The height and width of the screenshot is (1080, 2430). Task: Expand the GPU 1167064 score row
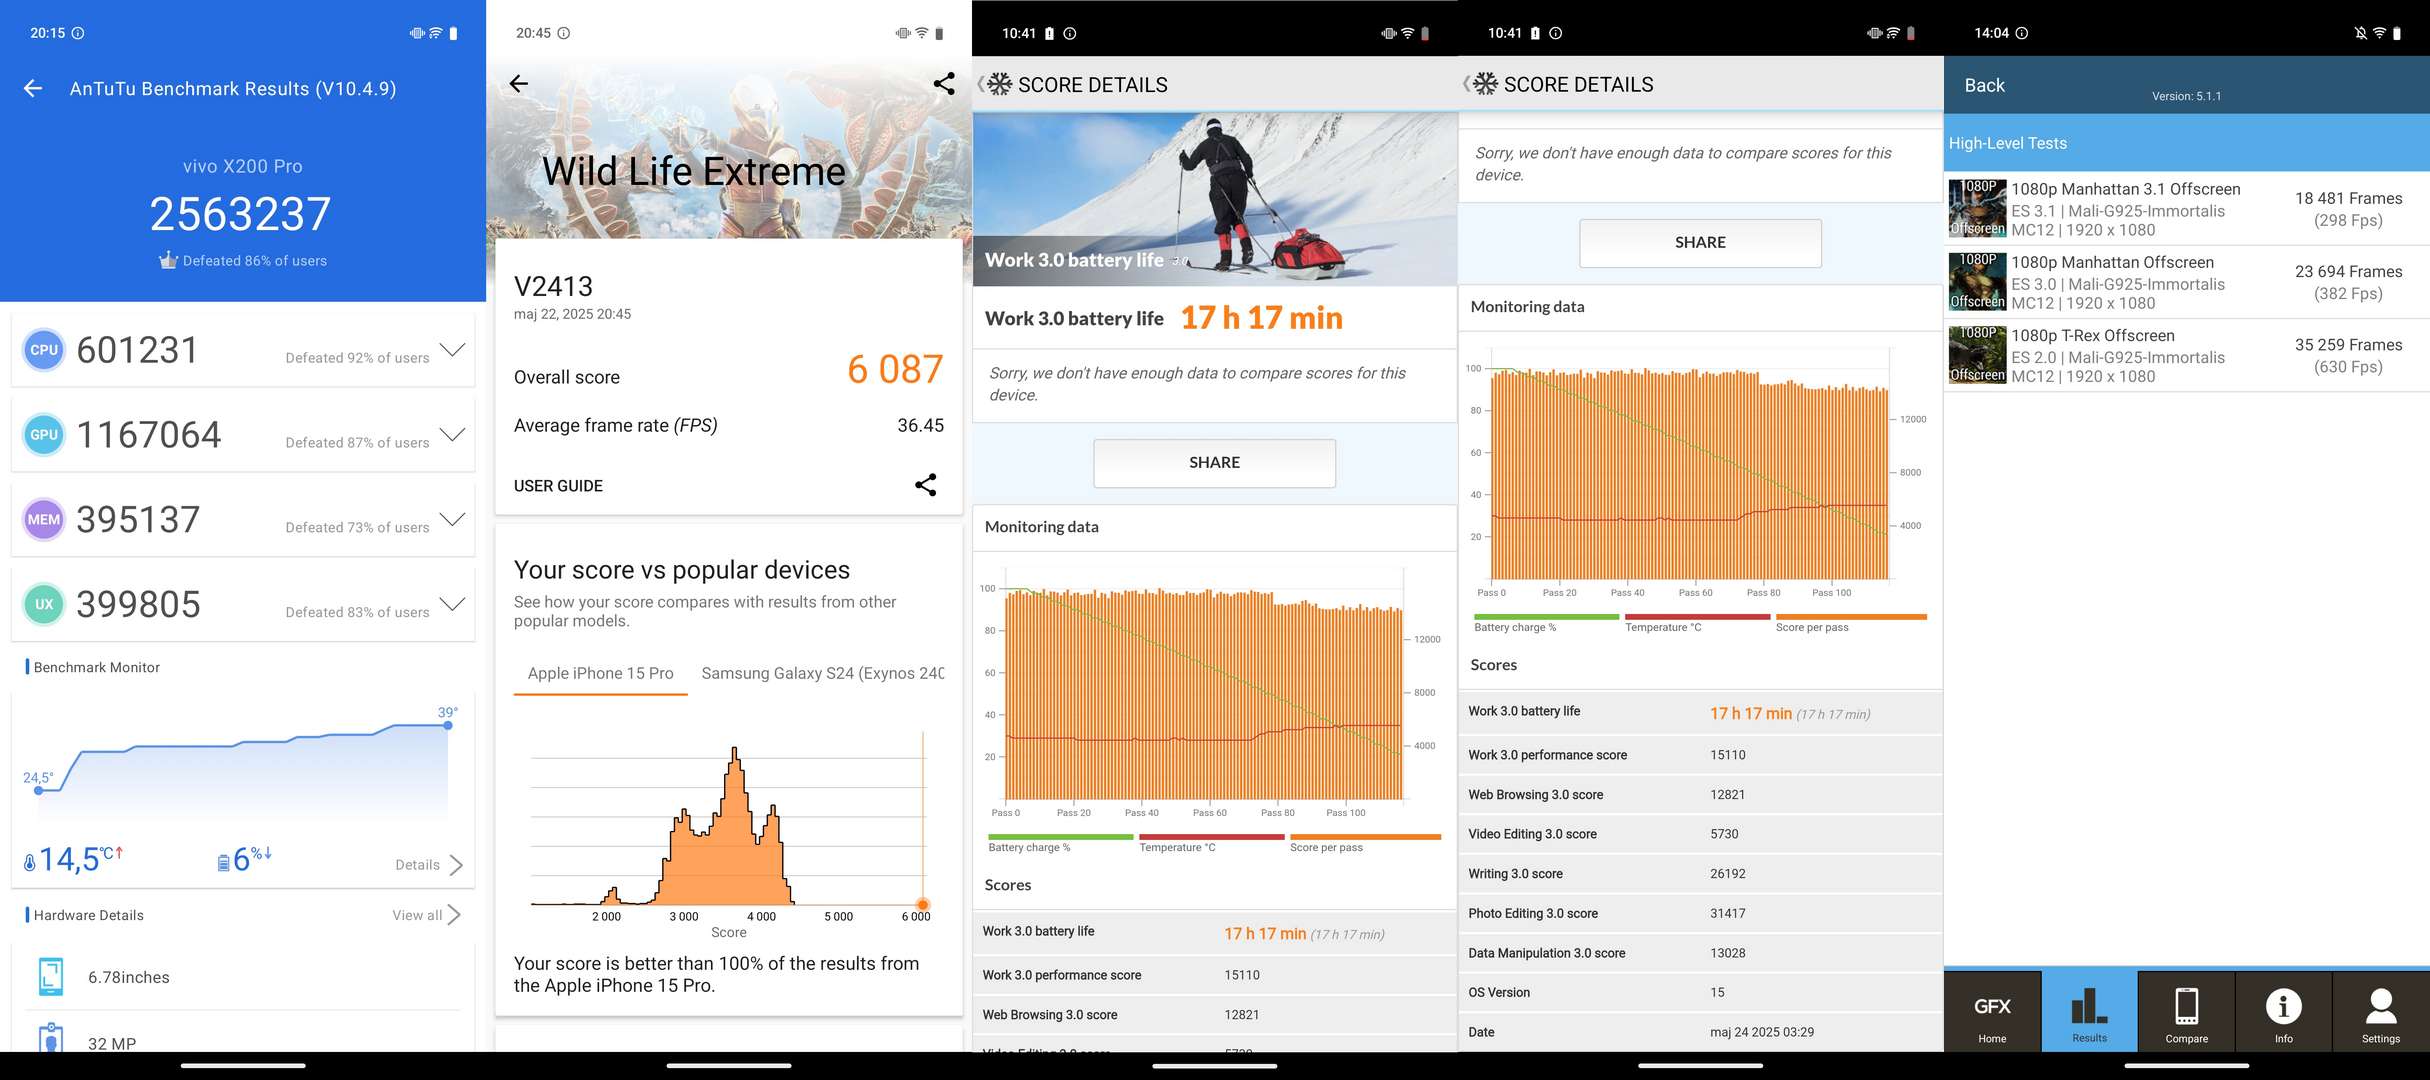(453, 435)
